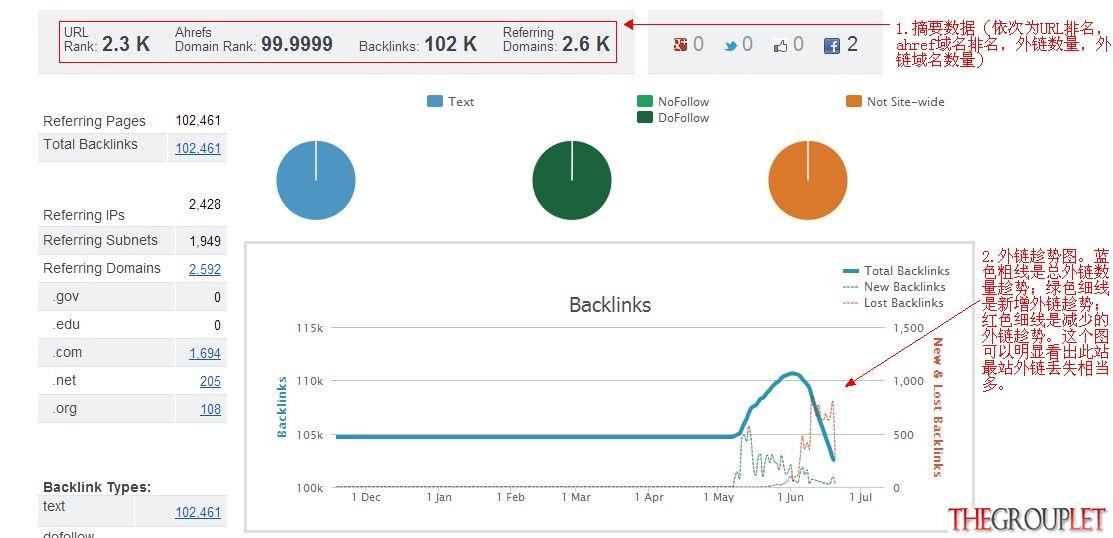Open the text backlink type 102,461 link
Image resolution: width=1113 pixels, height=538 pixels.
pyautogui.click(x=198, y=512)
